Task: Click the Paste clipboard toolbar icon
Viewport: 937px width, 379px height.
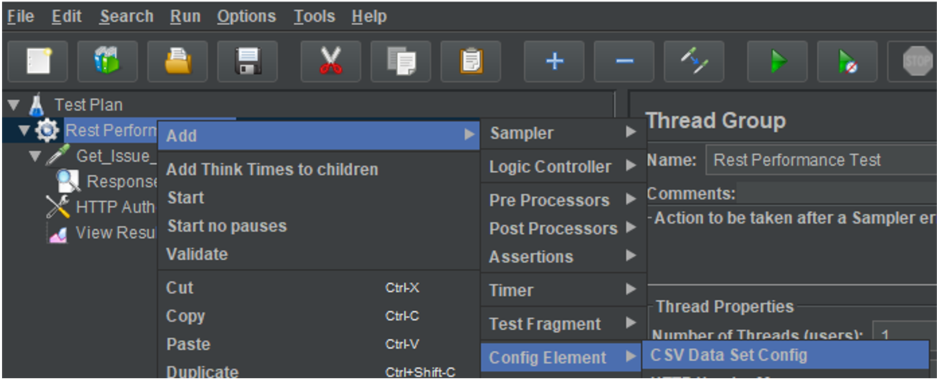Action: click(x=471, y=61)
